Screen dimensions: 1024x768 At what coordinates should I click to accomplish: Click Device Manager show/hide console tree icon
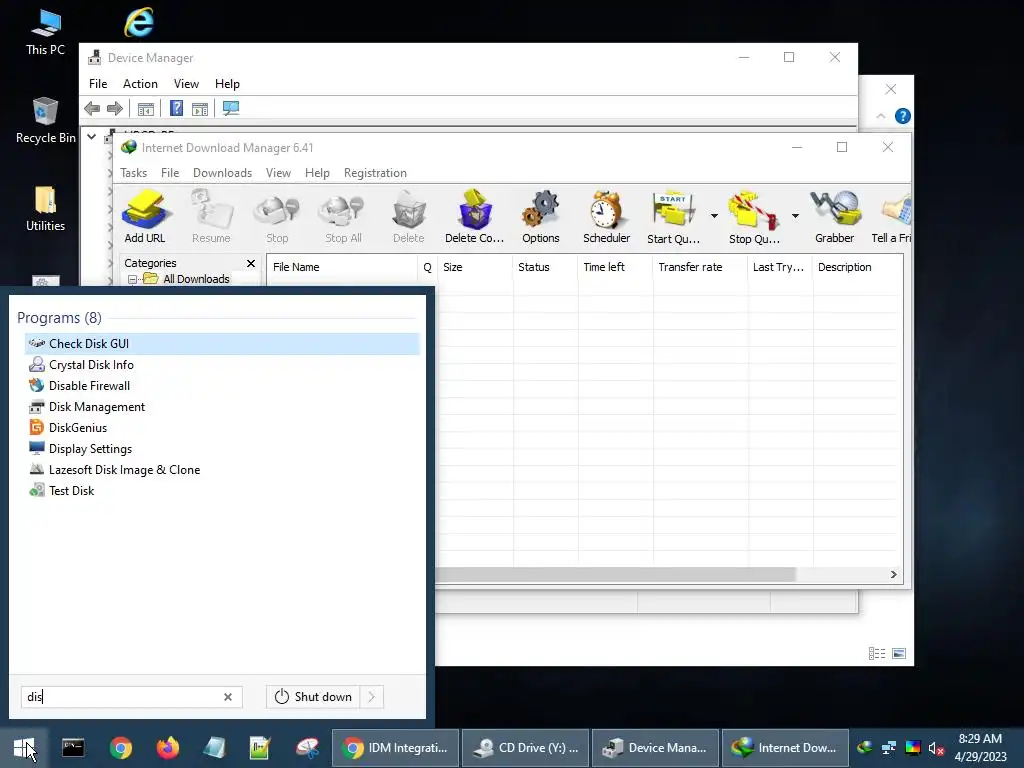146,108
